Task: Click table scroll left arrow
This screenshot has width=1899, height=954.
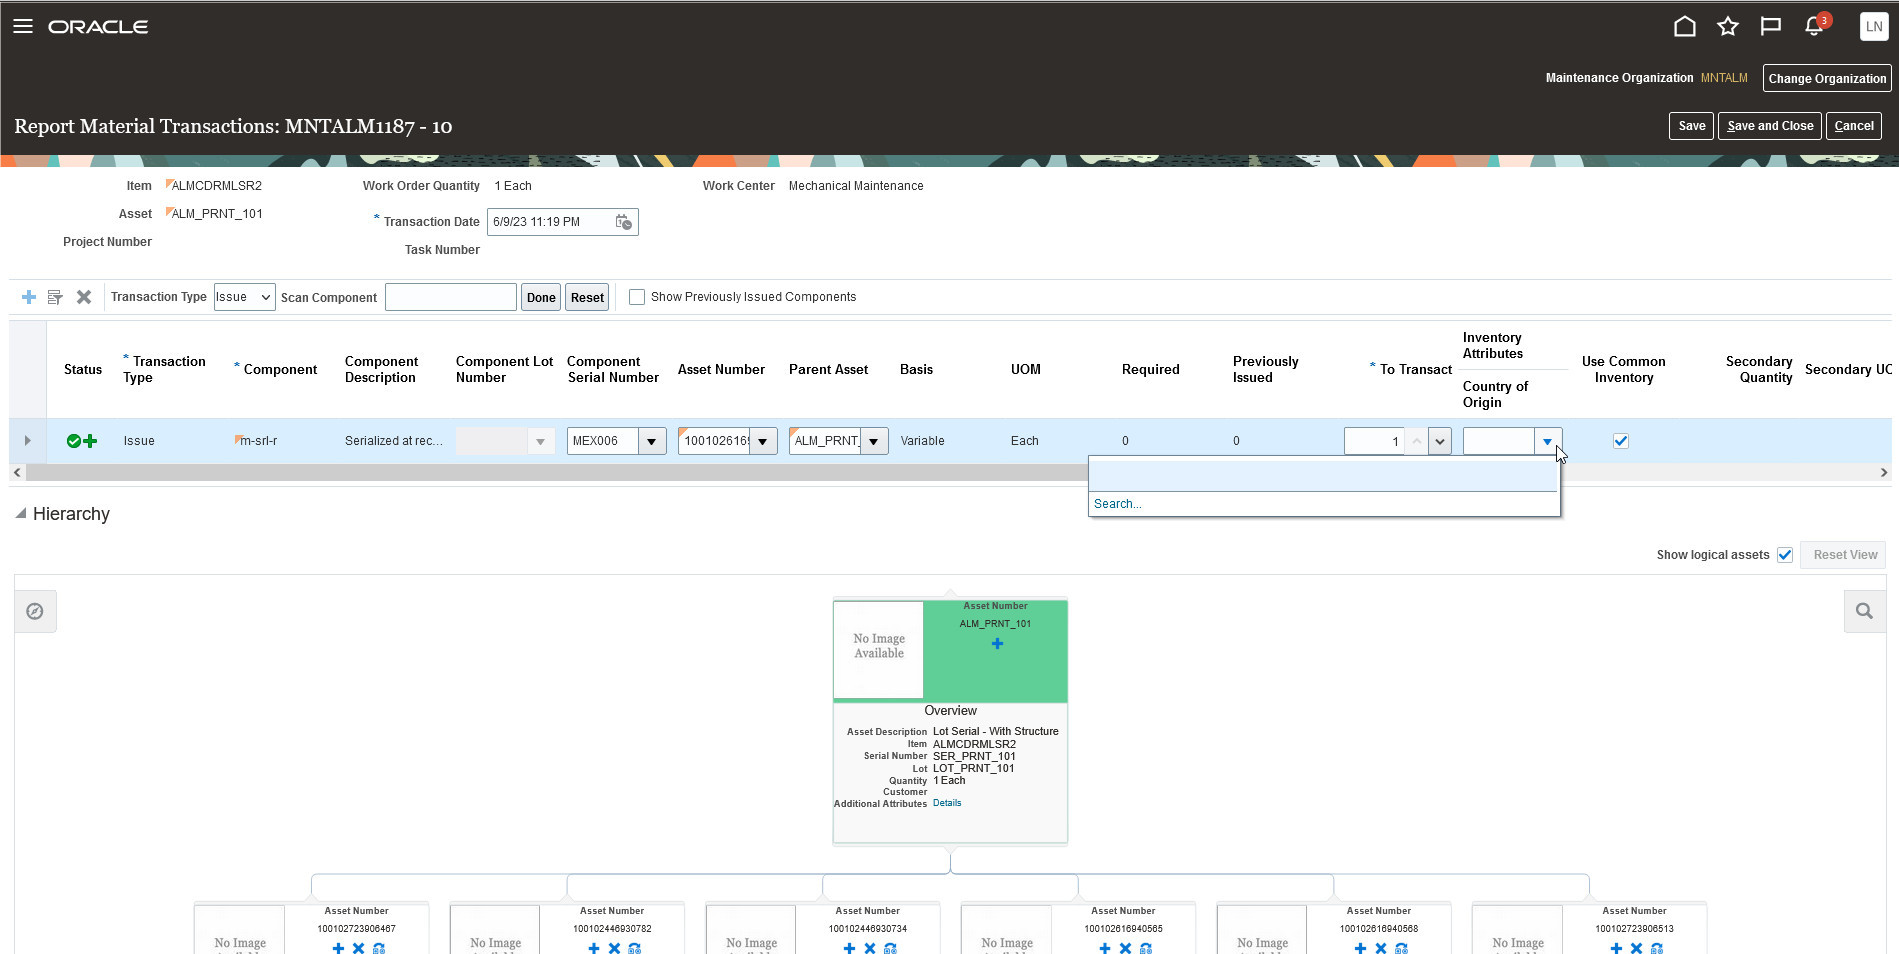Action: click(17, 472)
